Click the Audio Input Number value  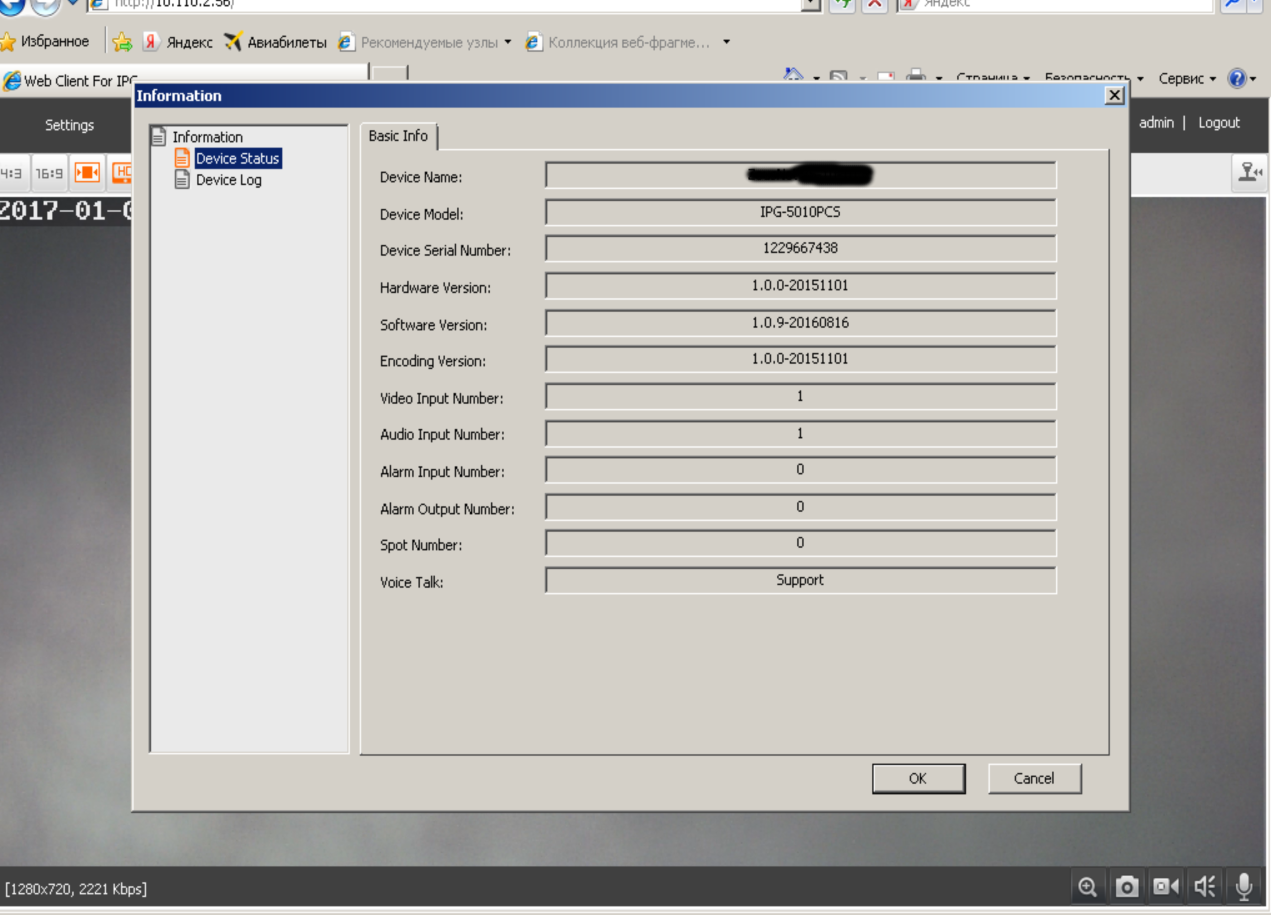tap(801, 433)
